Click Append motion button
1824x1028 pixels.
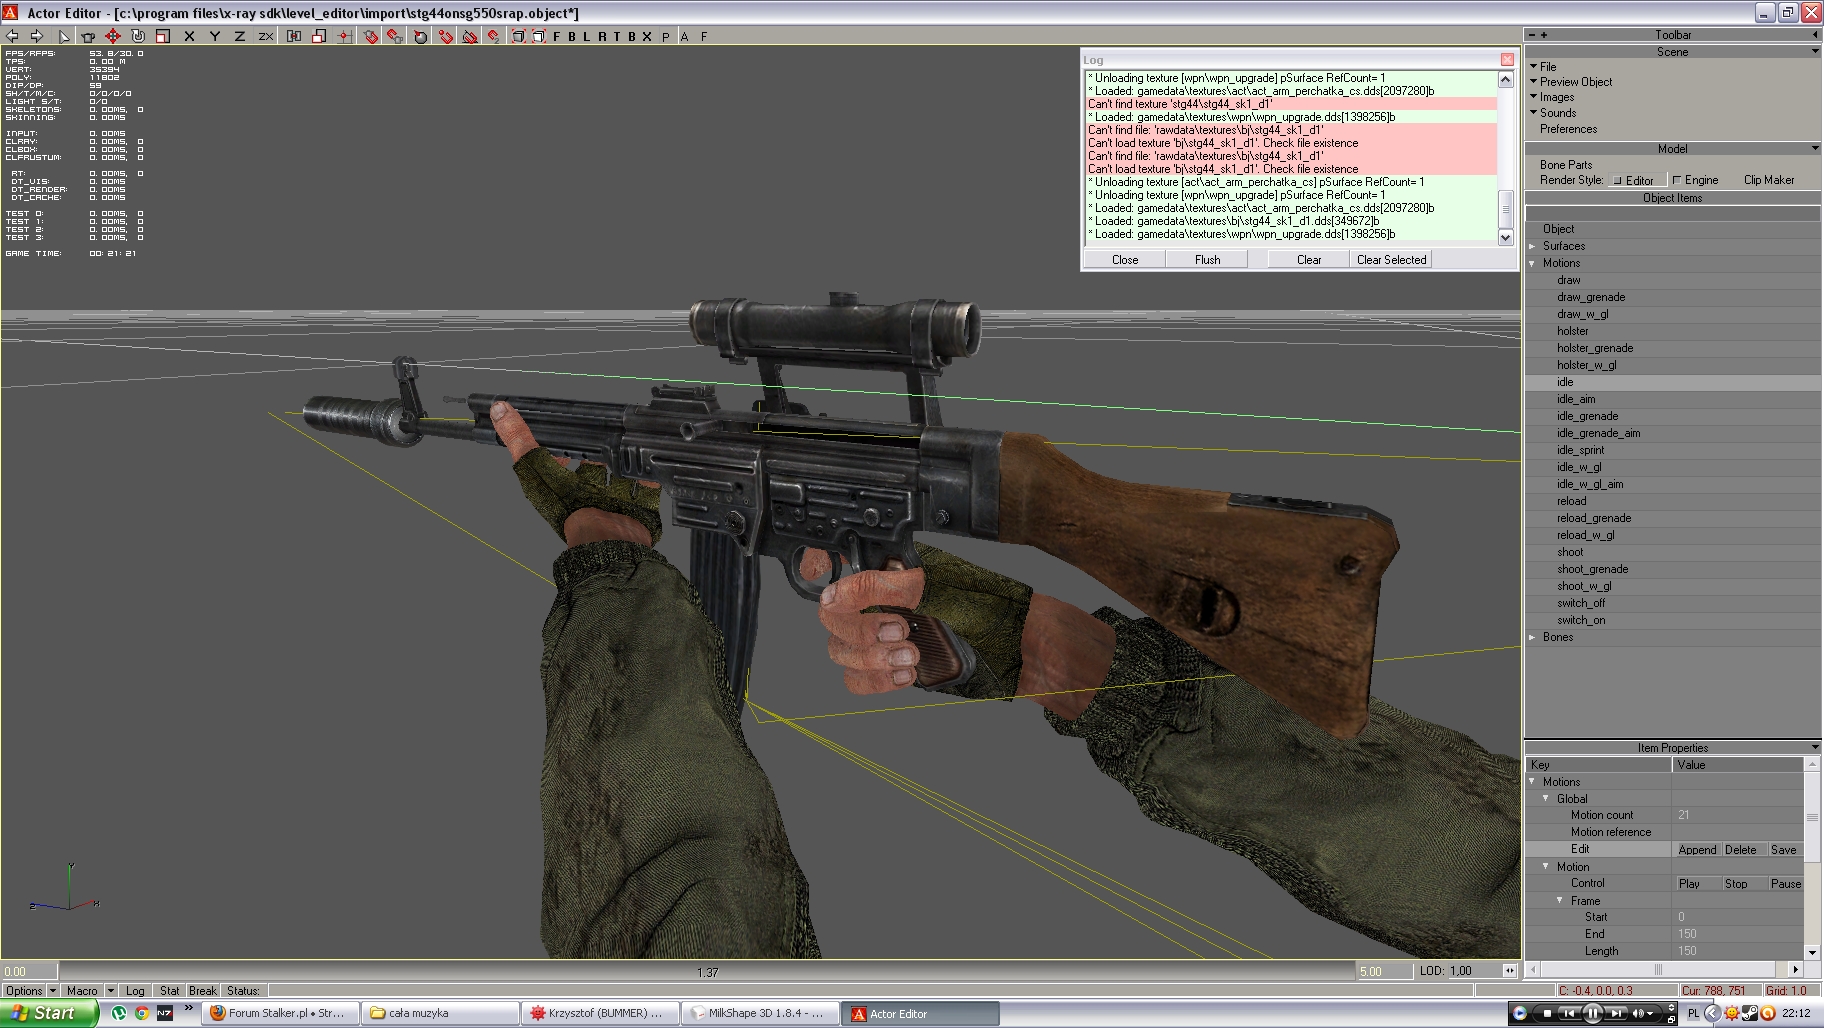point(1697,850)
